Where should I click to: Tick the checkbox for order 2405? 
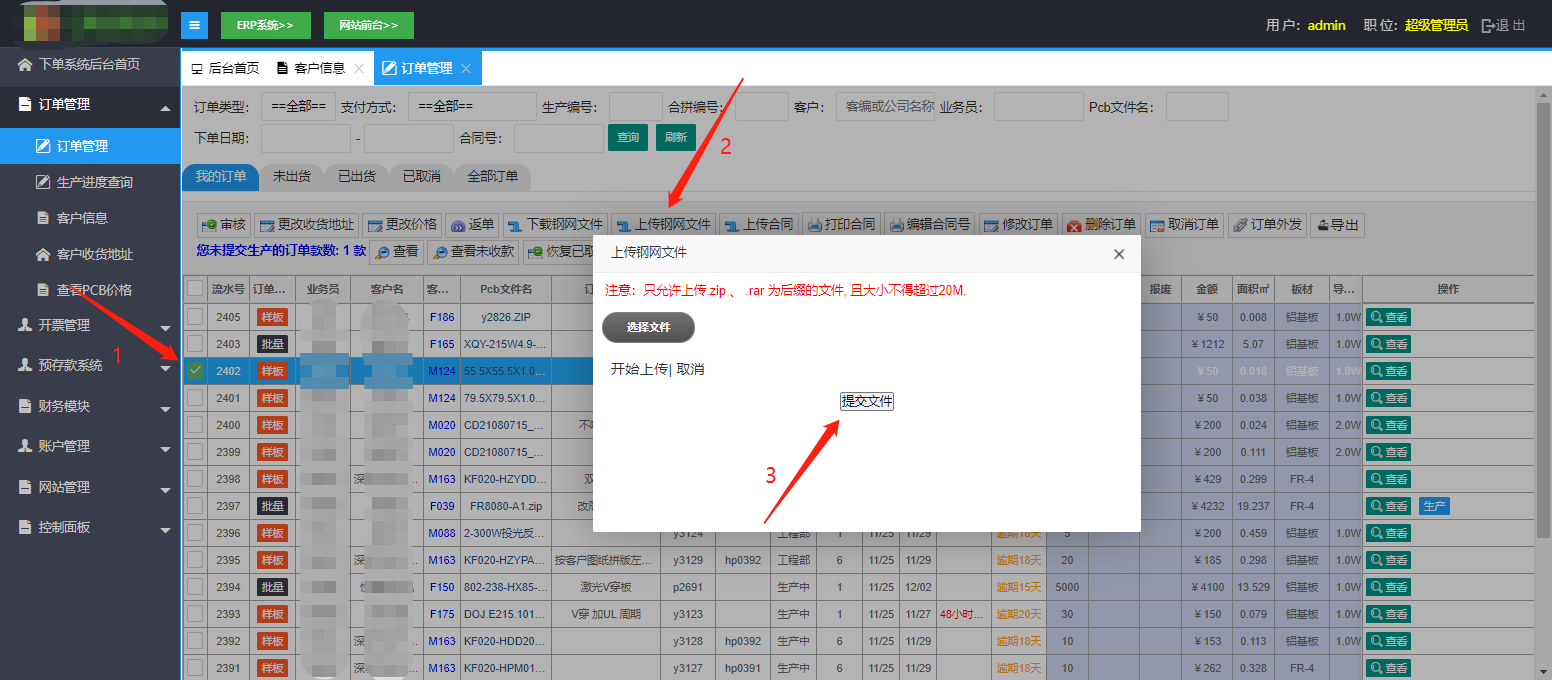pyautogui.click(x=195, y=317)
